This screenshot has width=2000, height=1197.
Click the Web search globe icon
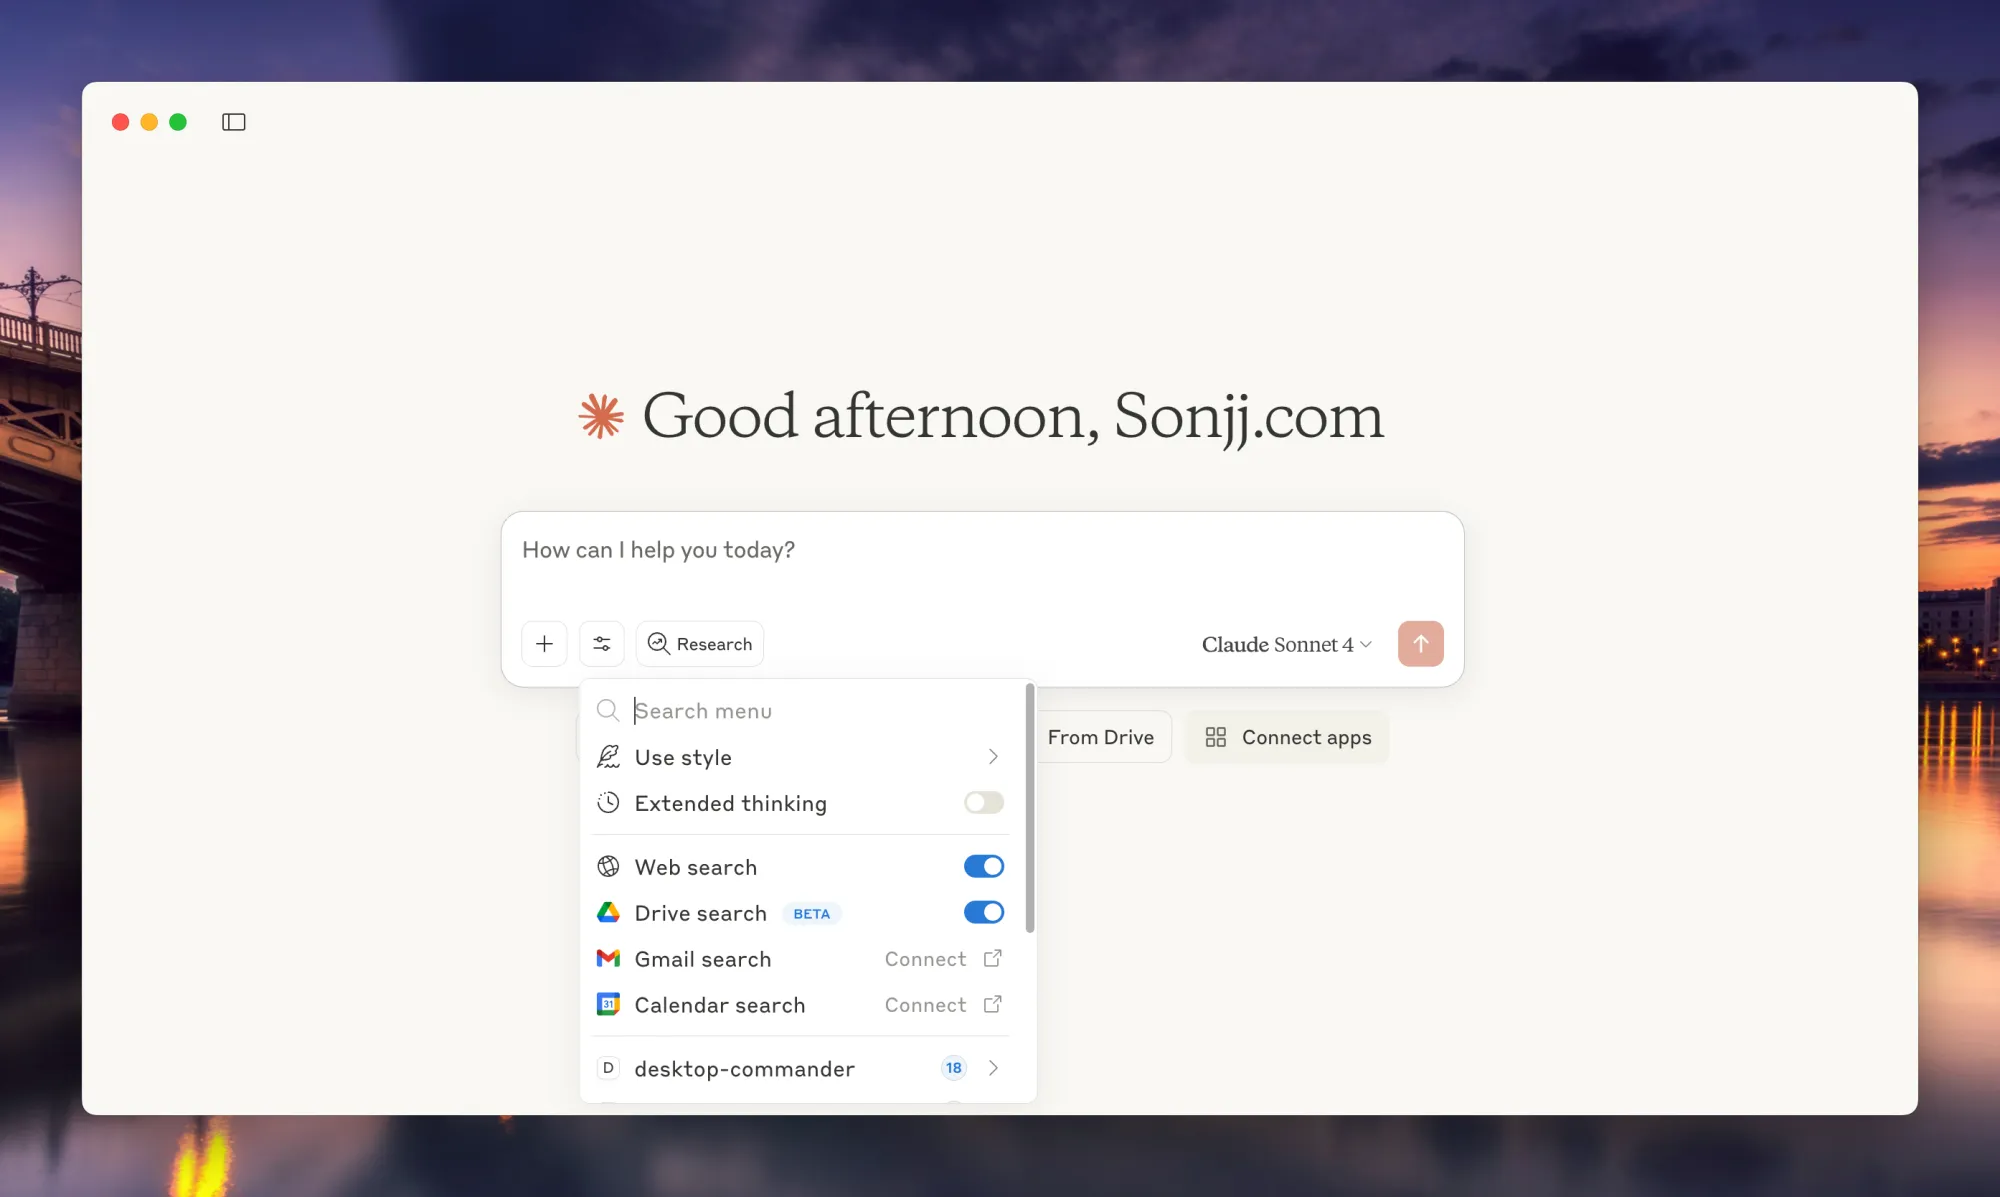pyautogui.click(x=608, y=866)
